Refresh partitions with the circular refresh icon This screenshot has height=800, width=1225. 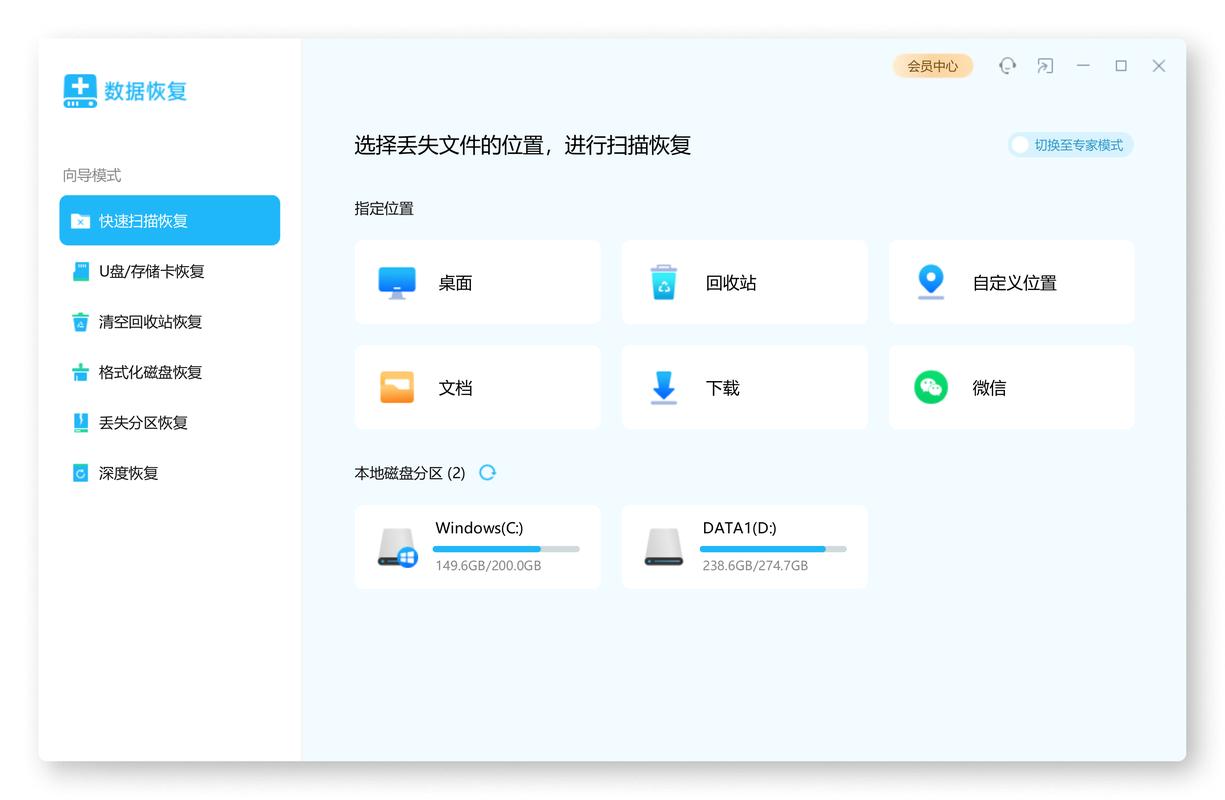click(x=487, y=472)
